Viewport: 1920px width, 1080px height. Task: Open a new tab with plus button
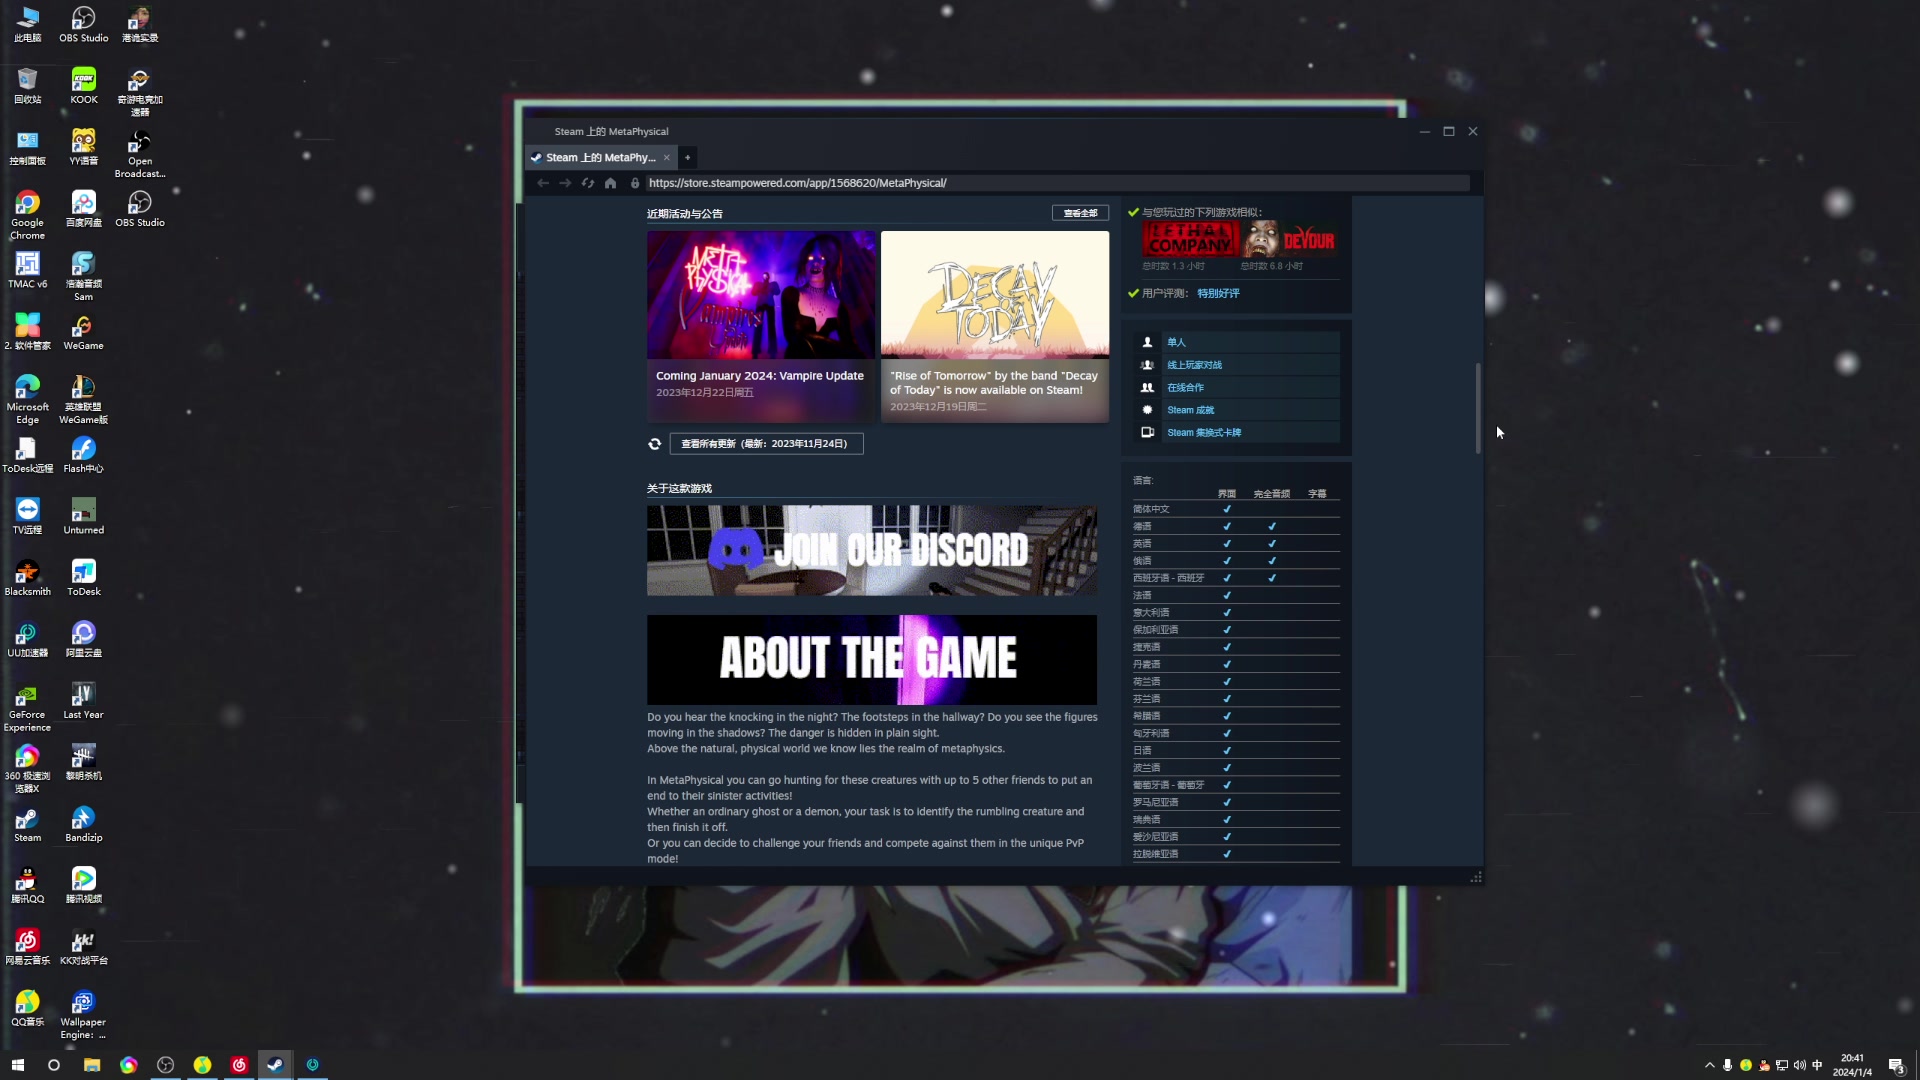tap(688, 158)
